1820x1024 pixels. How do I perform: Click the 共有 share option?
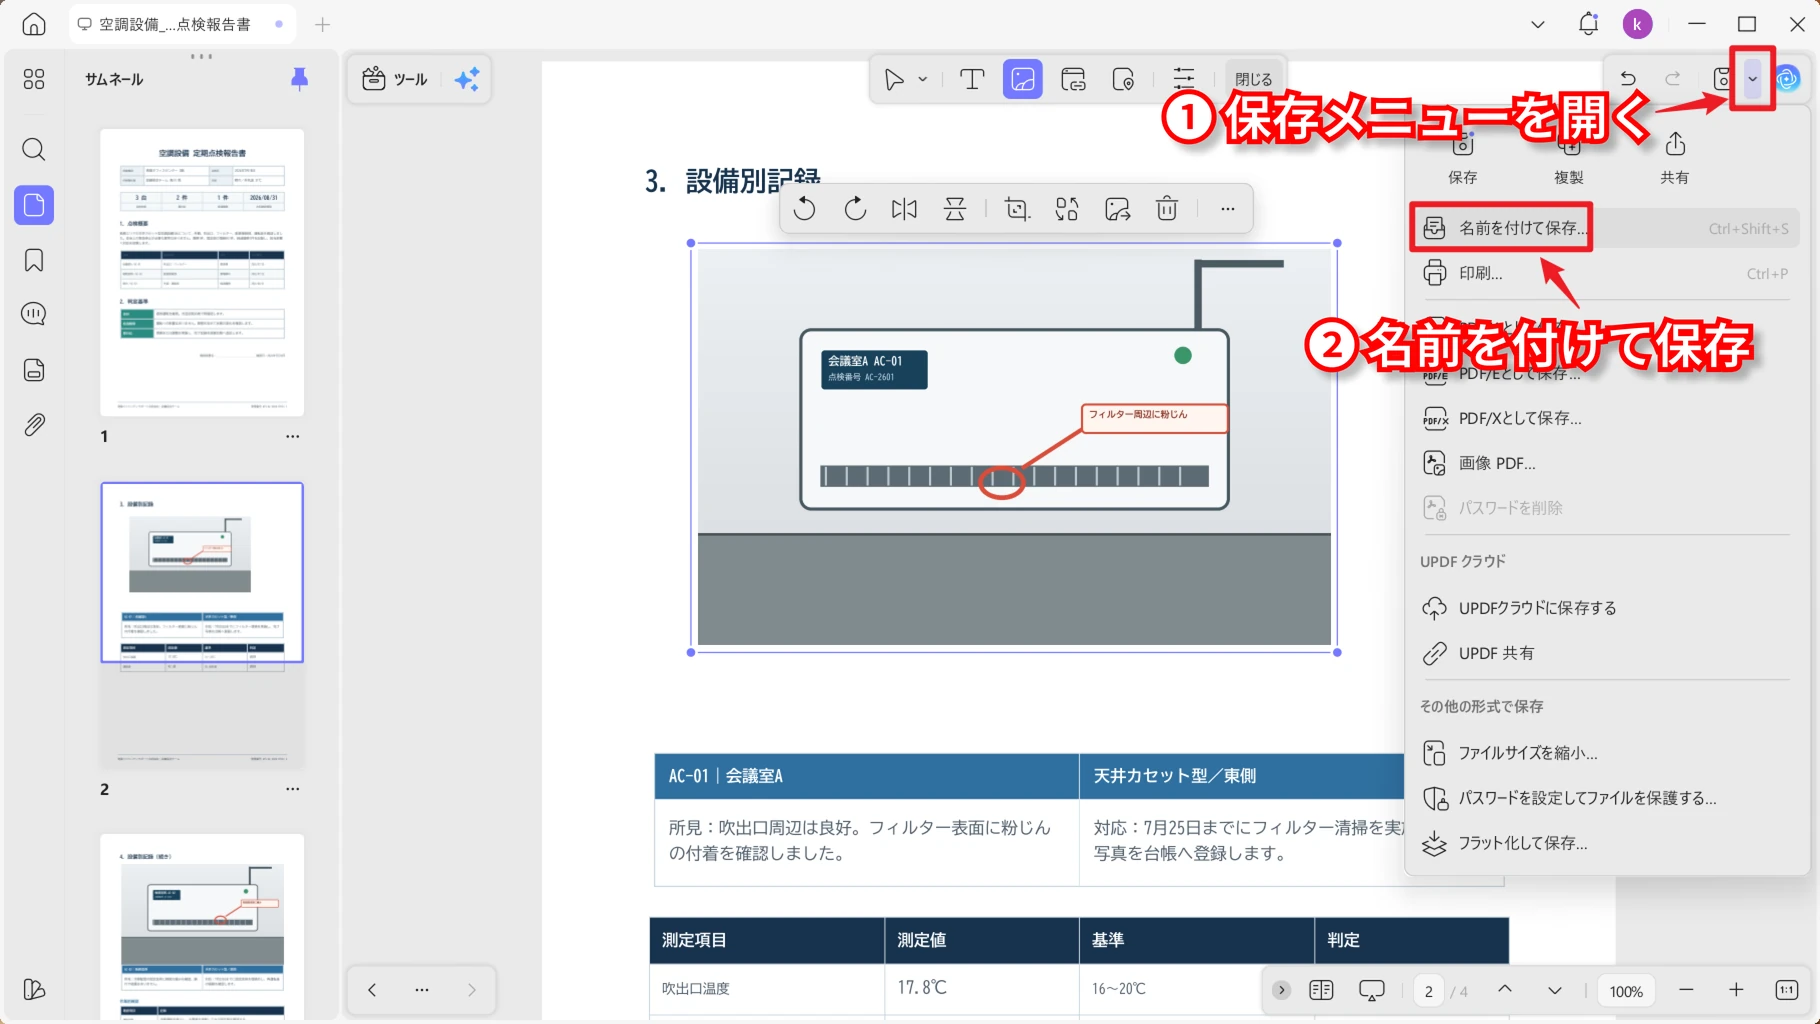pos(1675,157)
